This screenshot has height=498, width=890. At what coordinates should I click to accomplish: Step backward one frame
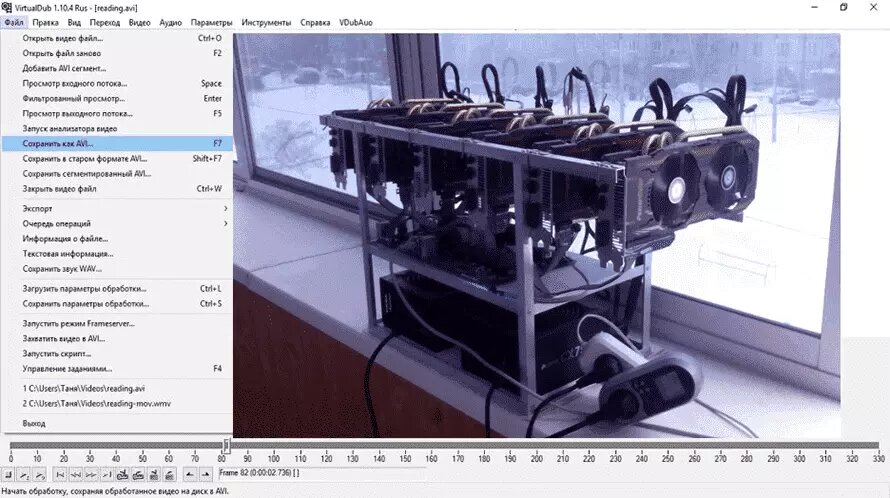(x=75, y=474)
